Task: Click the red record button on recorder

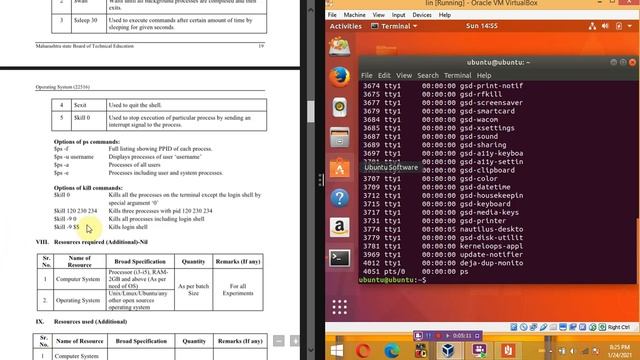Action: (438, 336)
